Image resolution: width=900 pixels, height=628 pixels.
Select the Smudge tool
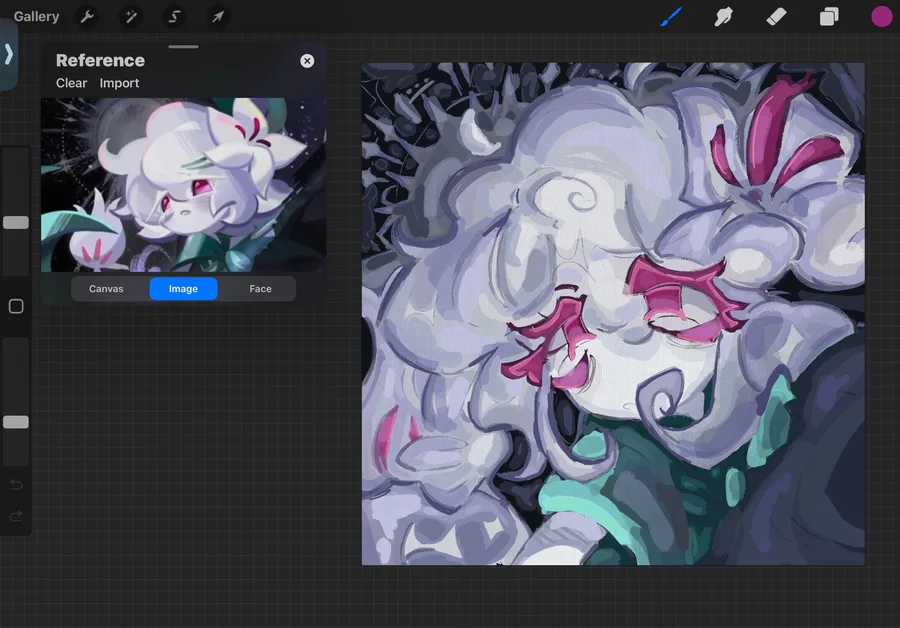pyautogui.click(x=723, y=17)
